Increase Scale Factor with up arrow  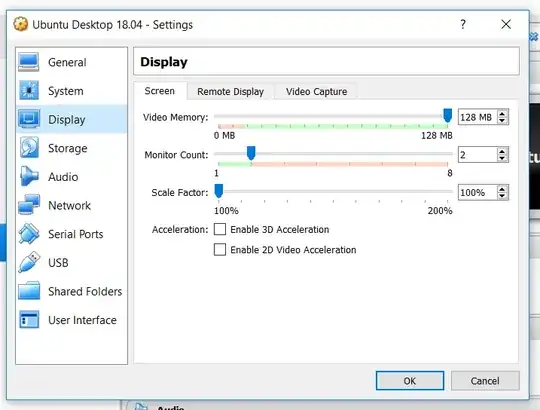click(502, 189)
